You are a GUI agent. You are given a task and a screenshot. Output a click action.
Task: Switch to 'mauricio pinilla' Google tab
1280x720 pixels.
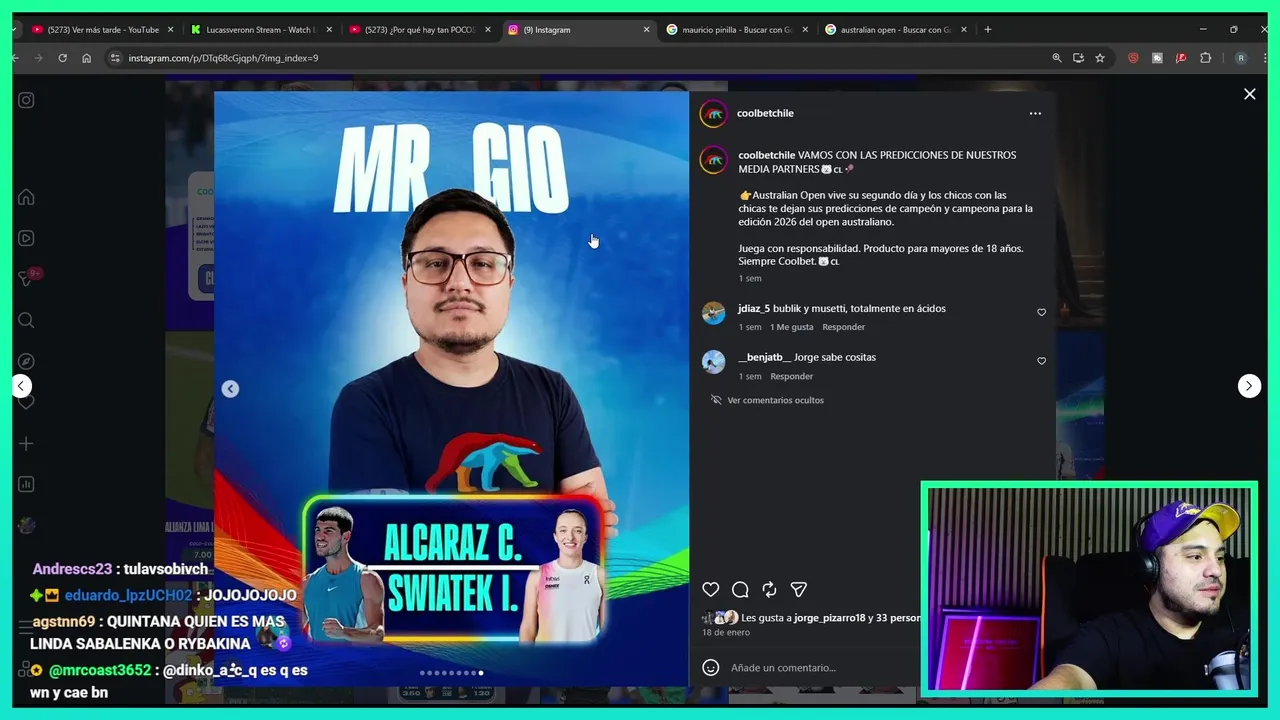point(736,30)
